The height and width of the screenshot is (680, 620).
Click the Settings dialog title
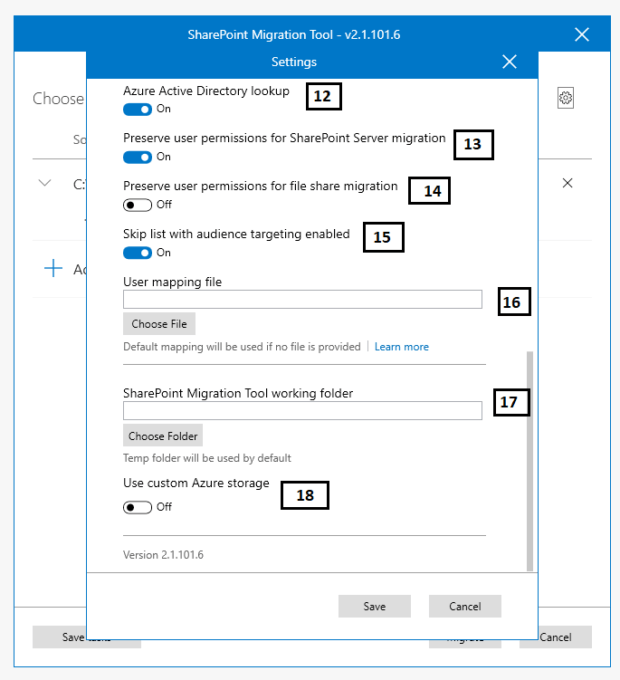tap(294, 62)
